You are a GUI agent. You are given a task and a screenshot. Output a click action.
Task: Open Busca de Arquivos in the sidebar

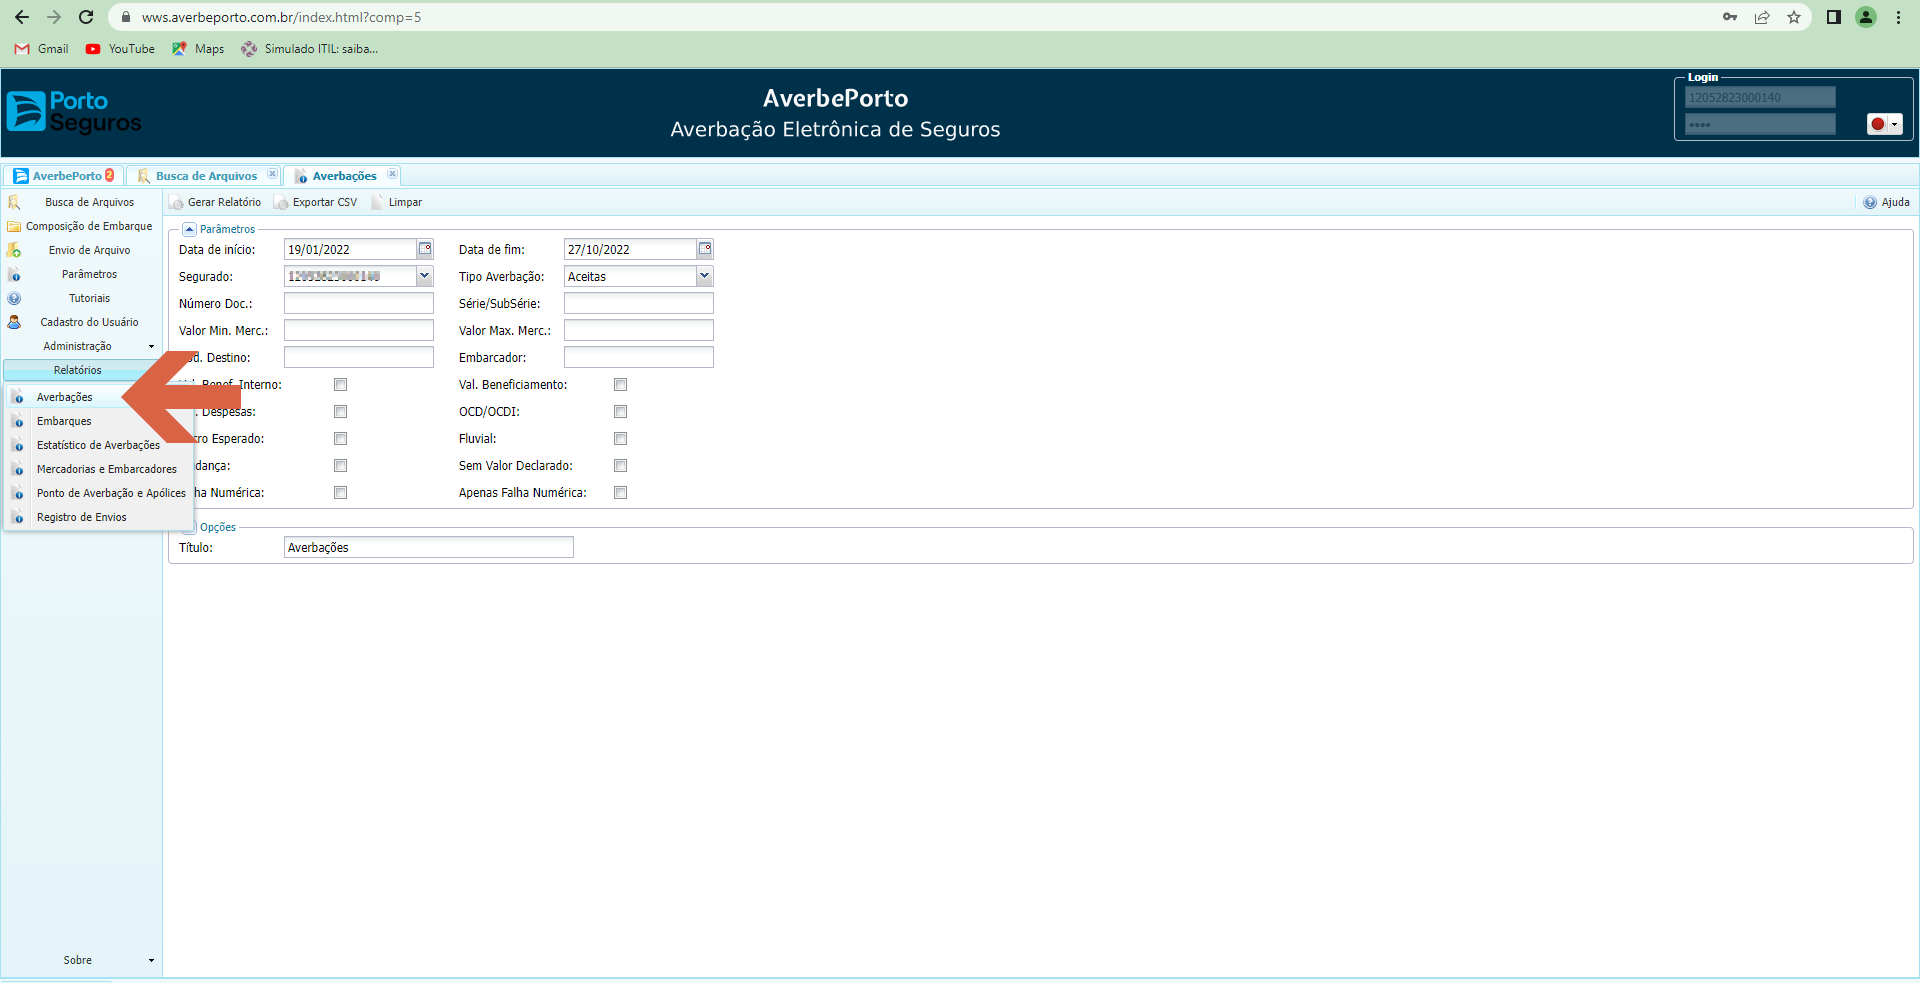(81, 202)
